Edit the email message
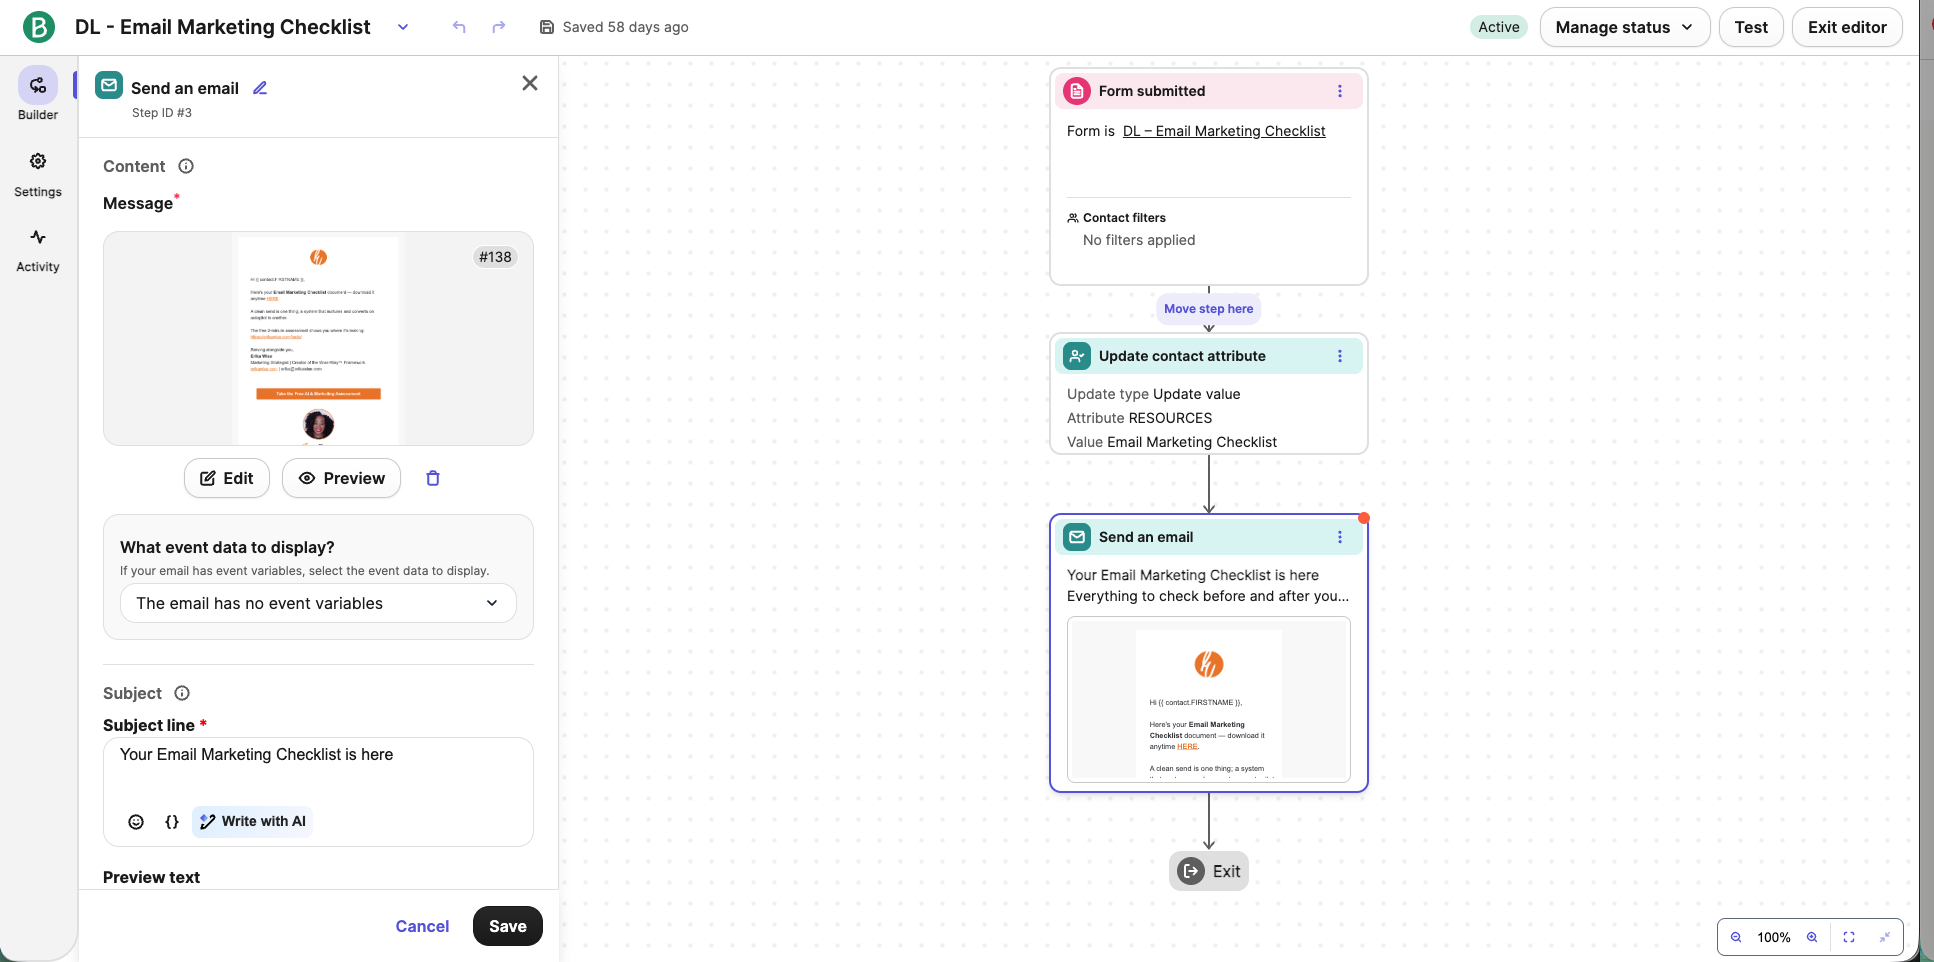The height and width of the screenshot is (962, 1934). (x=227, y=478)
